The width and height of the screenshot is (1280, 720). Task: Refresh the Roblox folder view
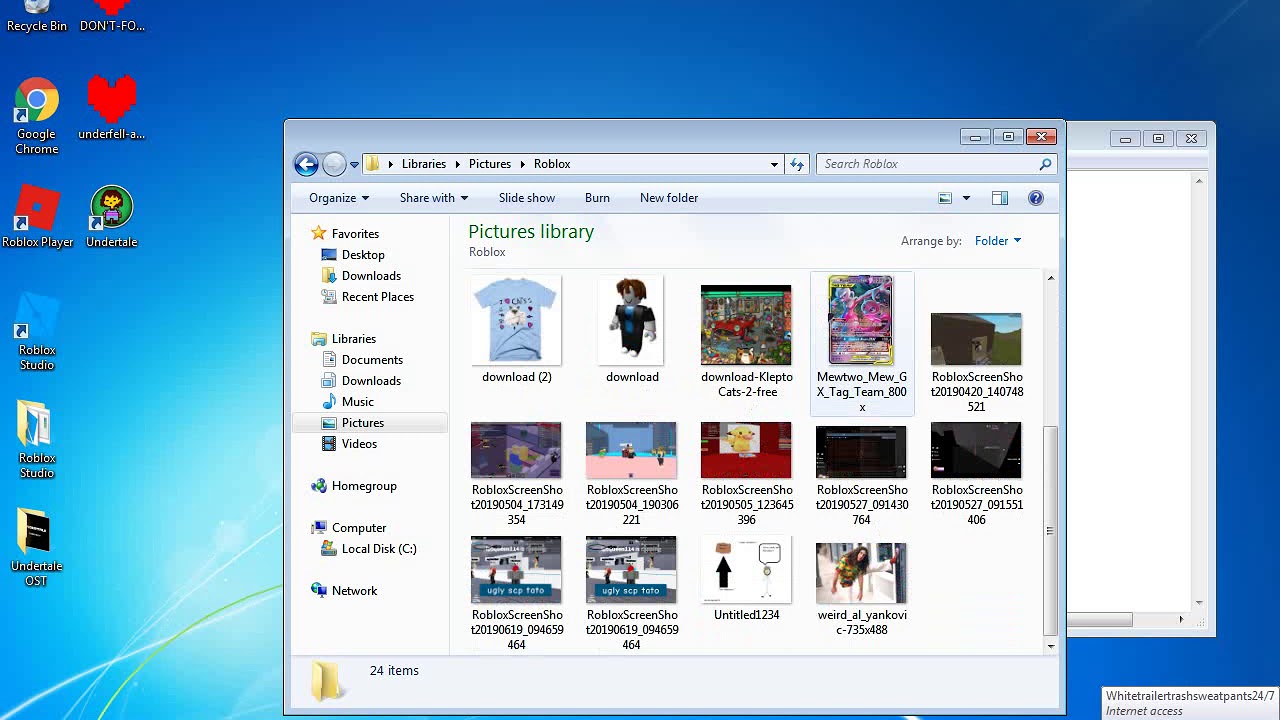click(797, 164)
